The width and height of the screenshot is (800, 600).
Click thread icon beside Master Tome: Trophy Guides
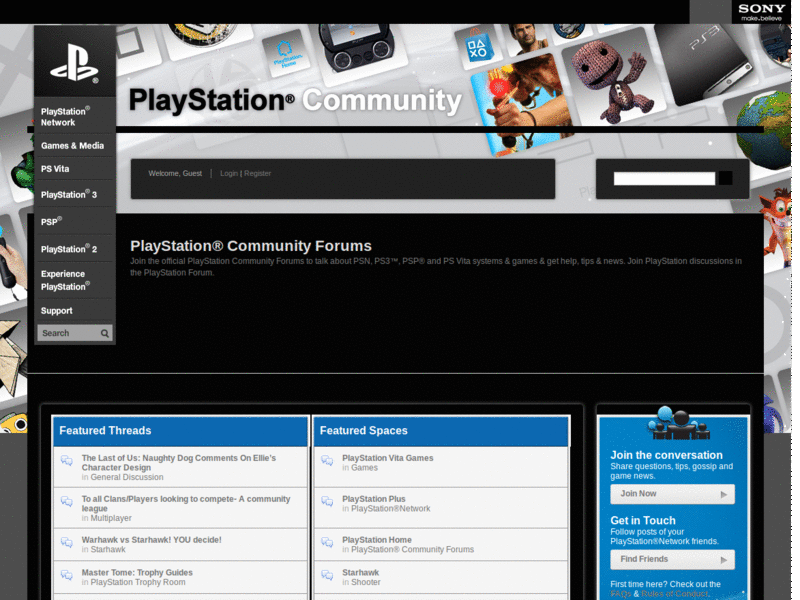[67, 575]
